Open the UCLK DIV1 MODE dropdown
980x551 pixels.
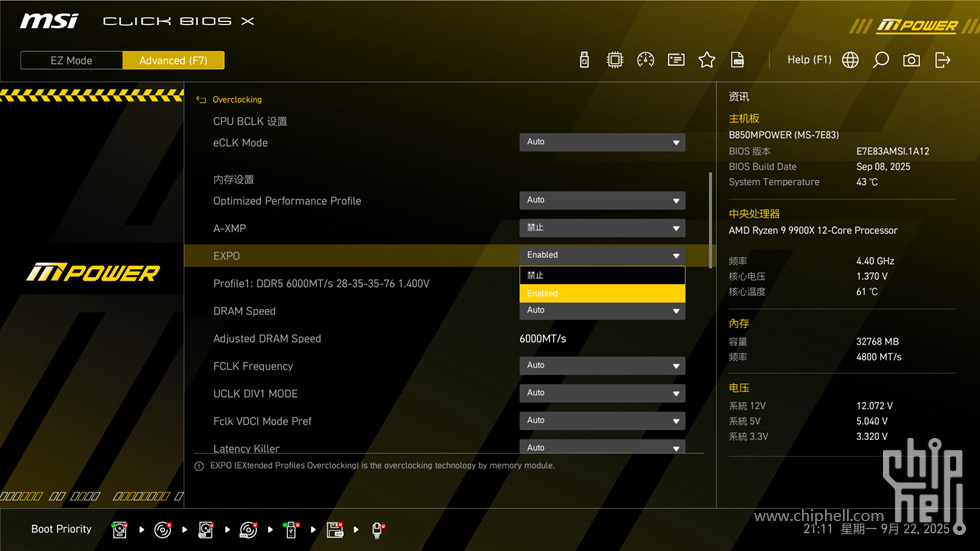pyautogui.click(x=602, y=393)
